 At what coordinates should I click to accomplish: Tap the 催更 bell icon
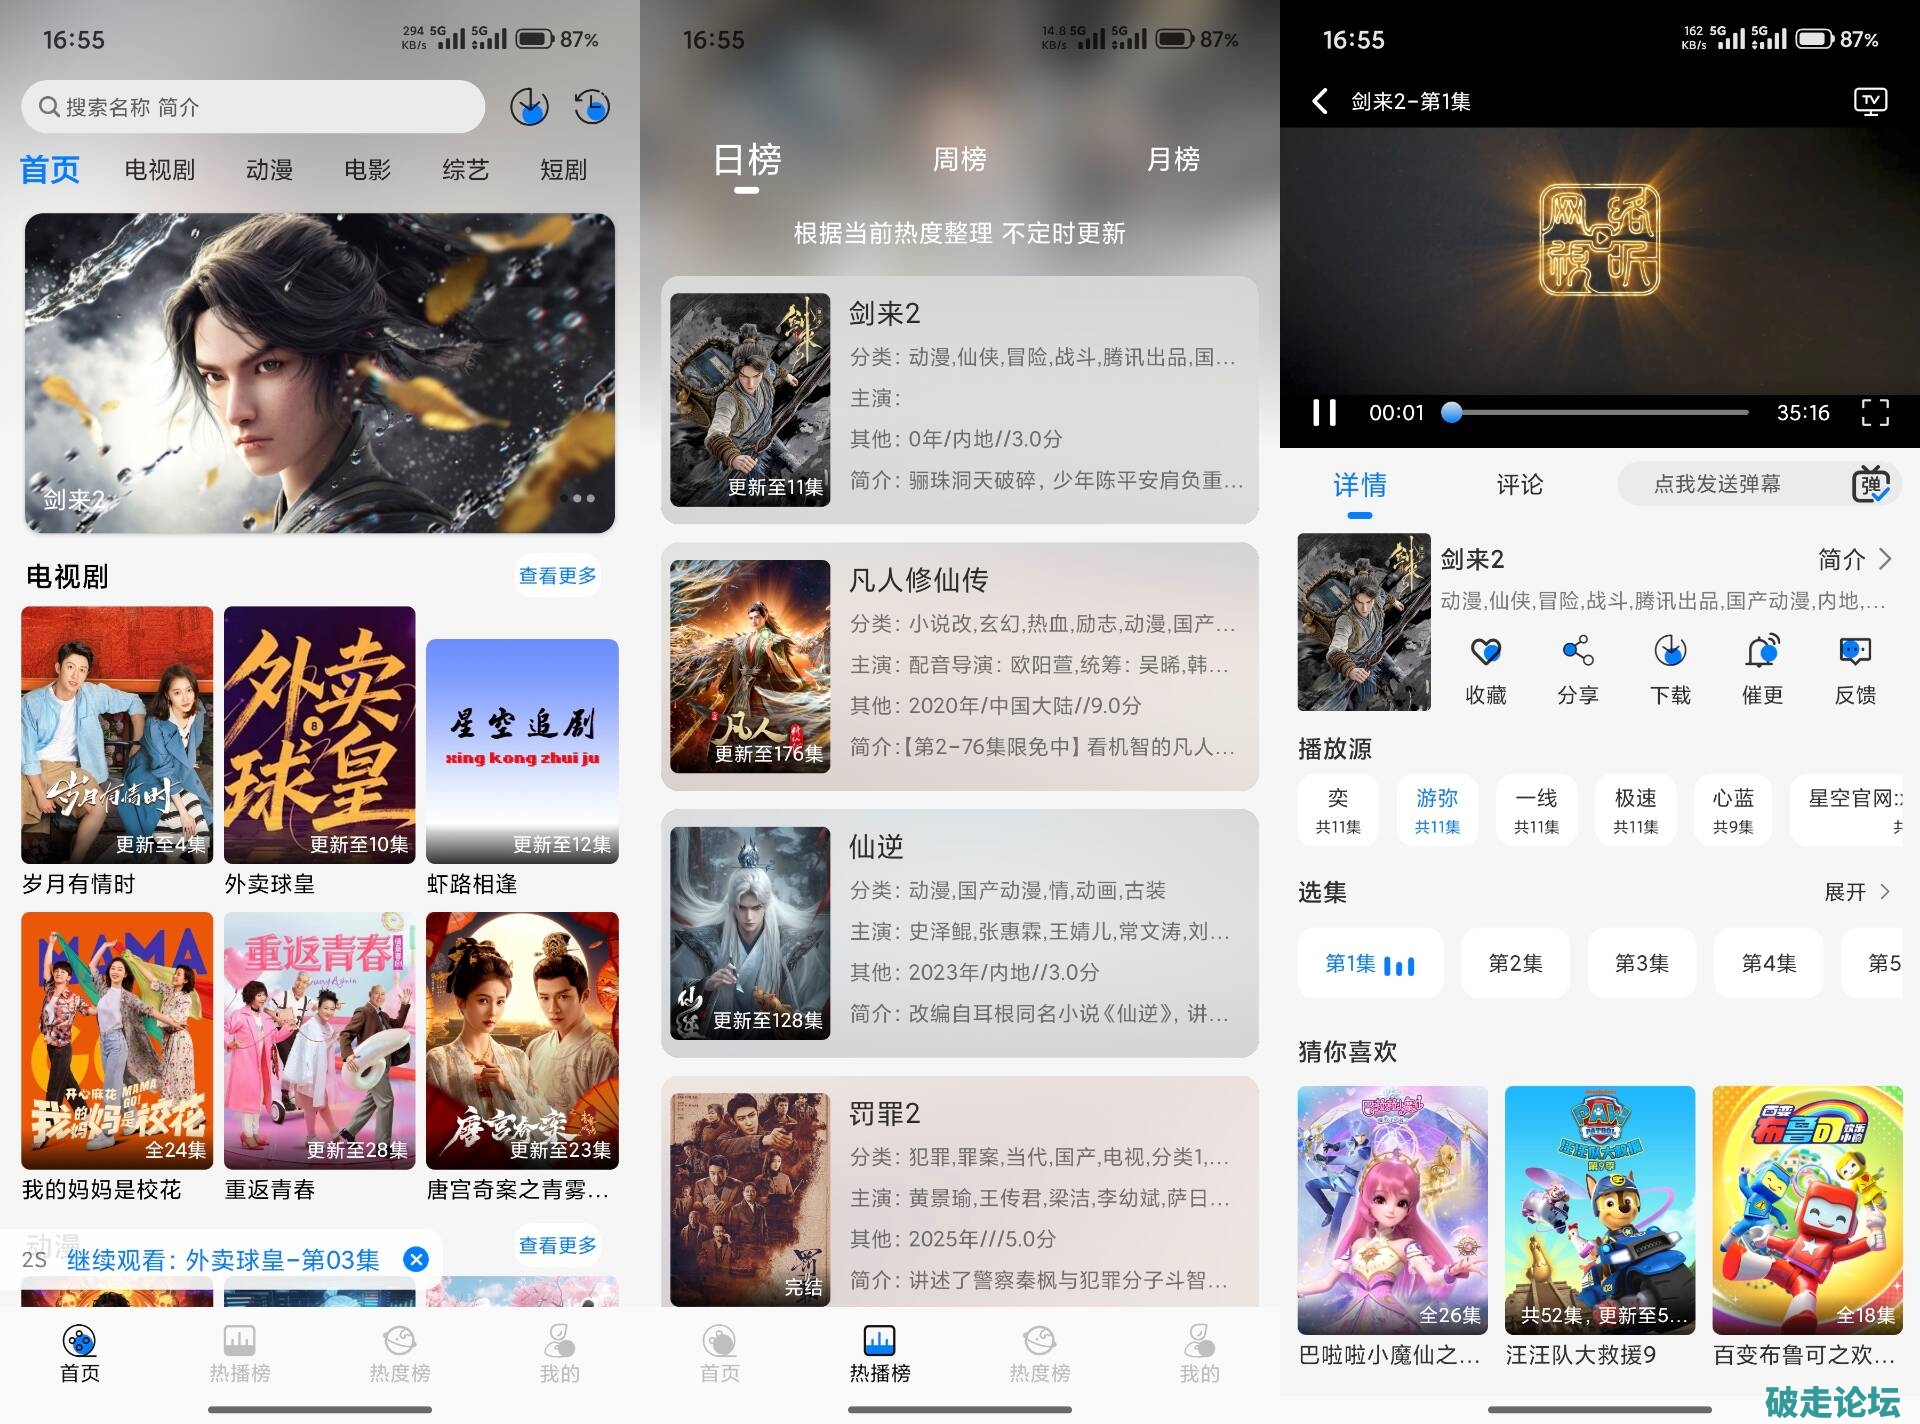tap(1762, 652)
